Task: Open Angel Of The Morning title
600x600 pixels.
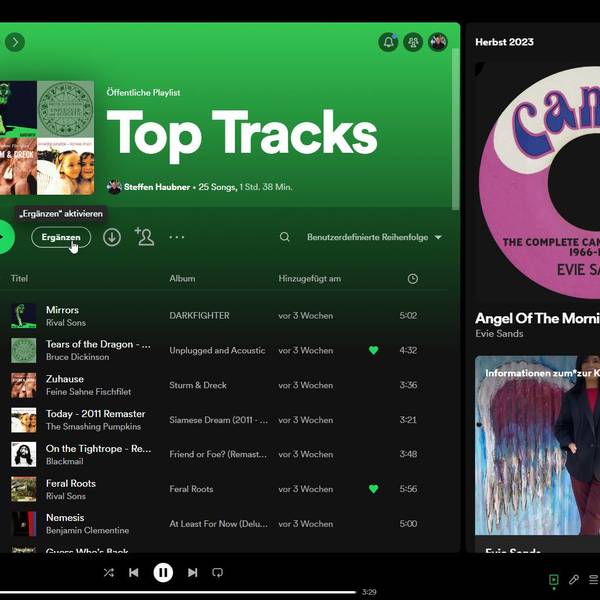Action: pyautogui.click(x=537, y=318)
